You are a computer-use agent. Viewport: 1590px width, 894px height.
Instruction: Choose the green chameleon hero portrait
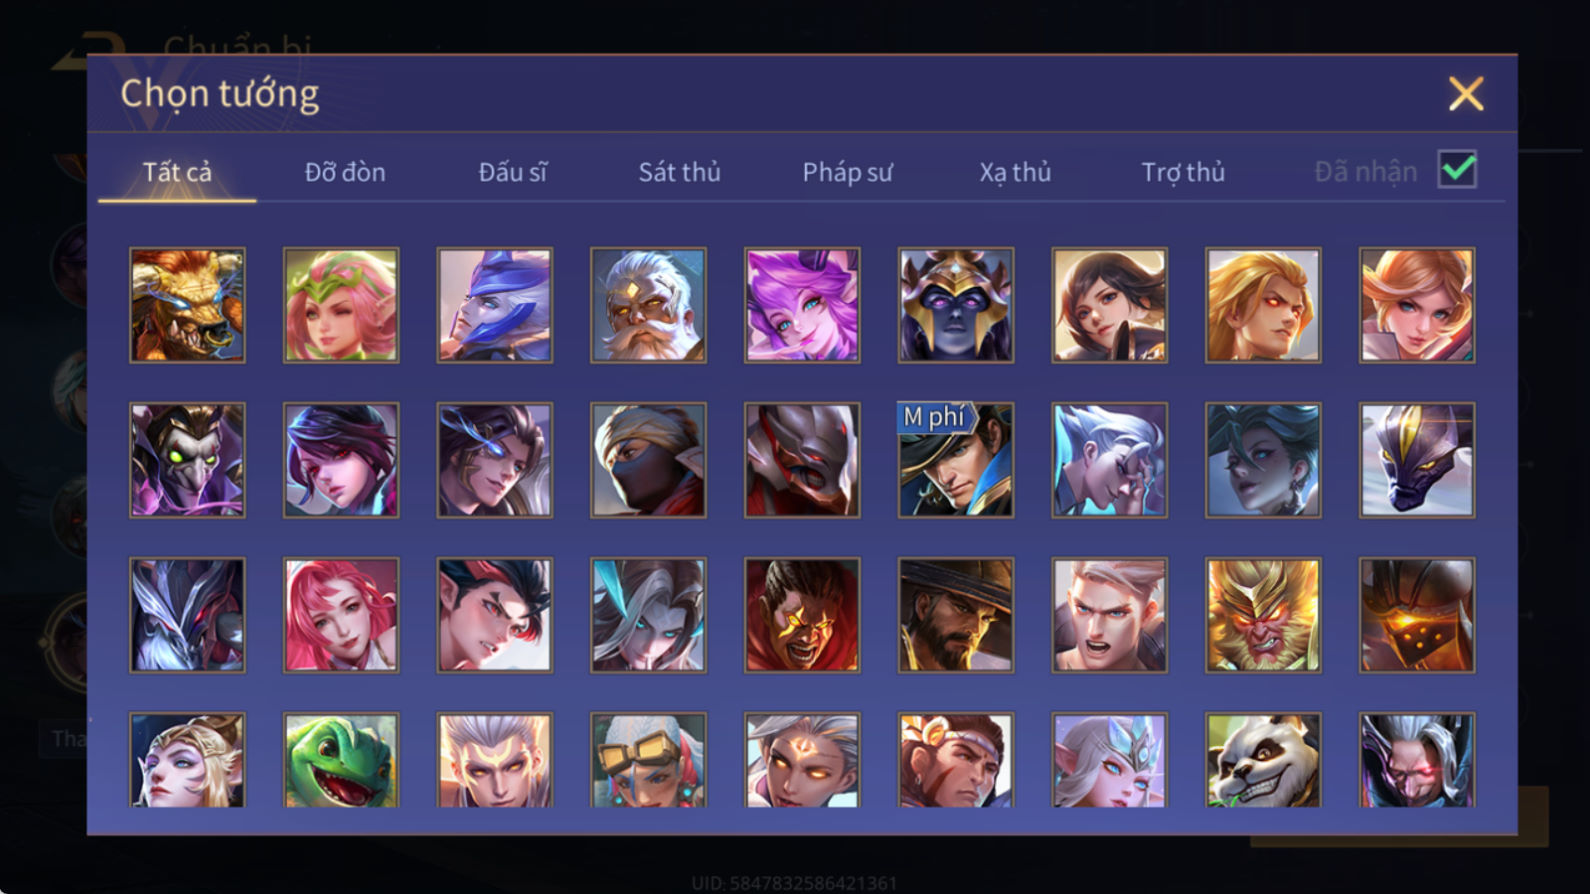pos(341,760)
